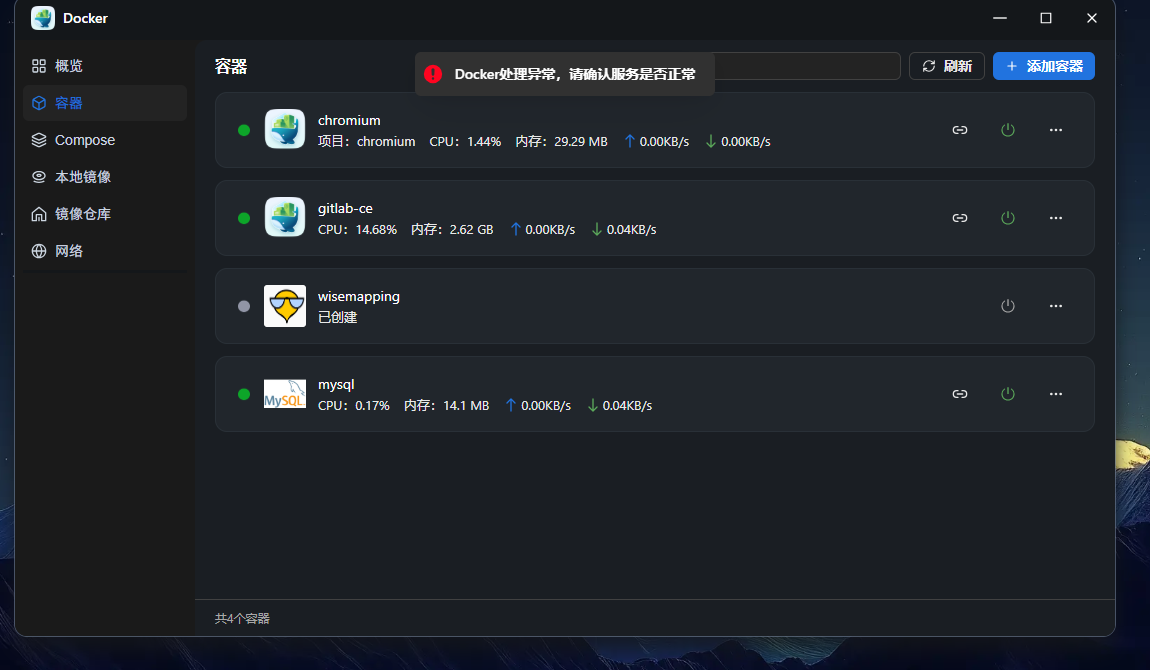1150x670 pixels.
Task: Close the Docker window
Action: (x=1091, y=18)
